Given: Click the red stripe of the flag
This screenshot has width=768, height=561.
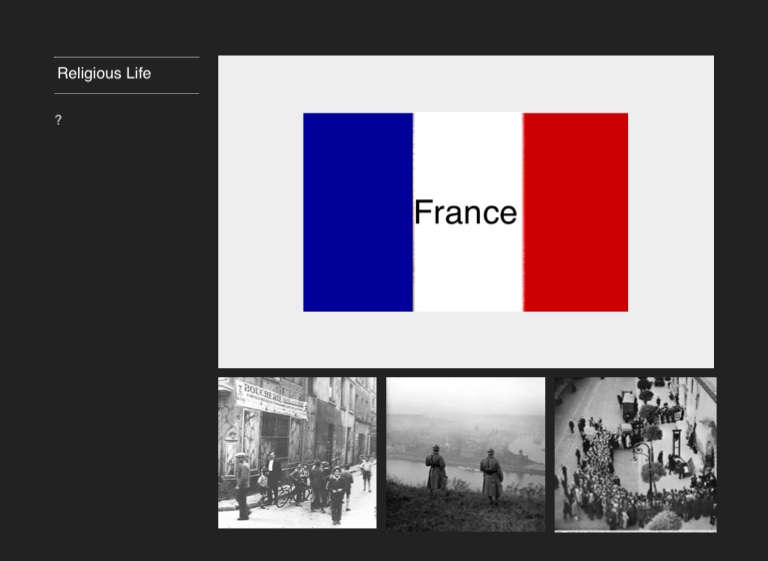Looking at the screenshot, I should click(x=575, y=212).
